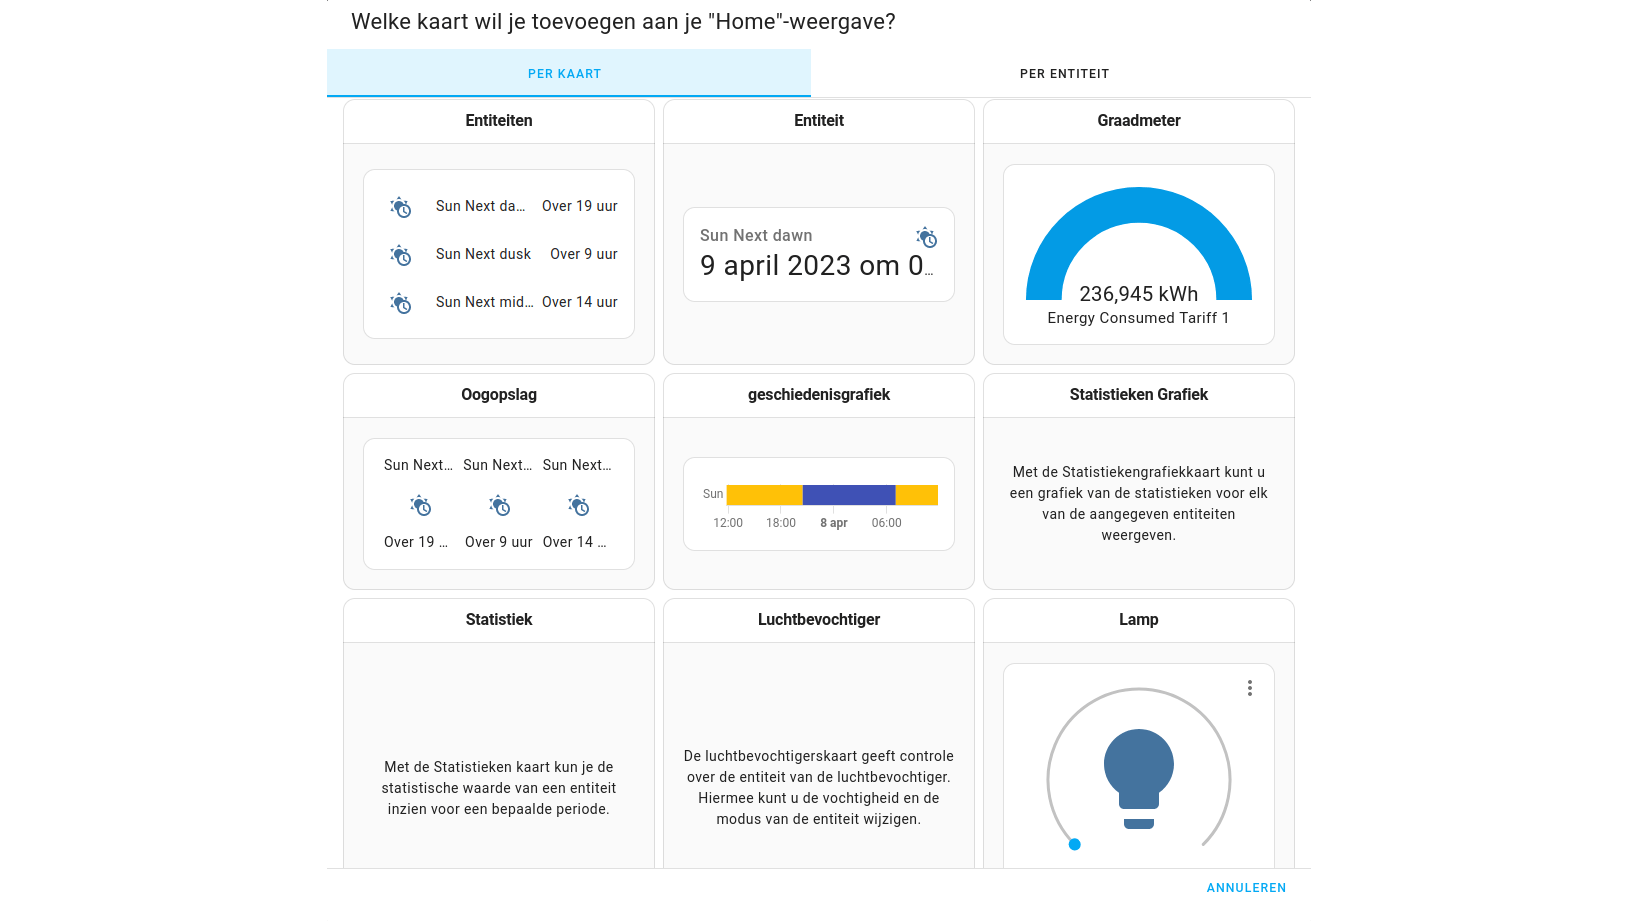1637x921 pixels.
Task: Click the "236,945 kWh" gauge value
Action: (1139, 293)
